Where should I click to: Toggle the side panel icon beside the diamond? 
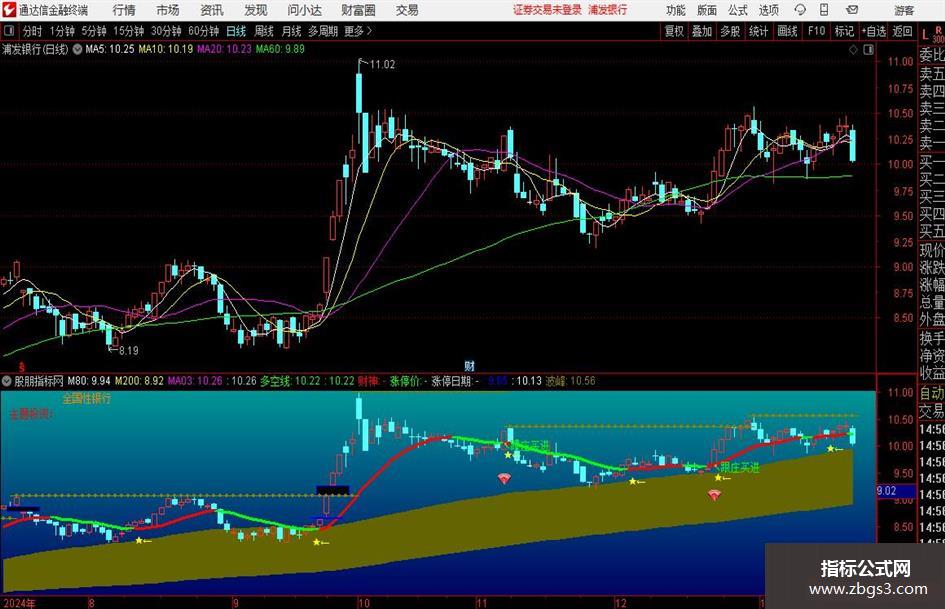[868, 50]
